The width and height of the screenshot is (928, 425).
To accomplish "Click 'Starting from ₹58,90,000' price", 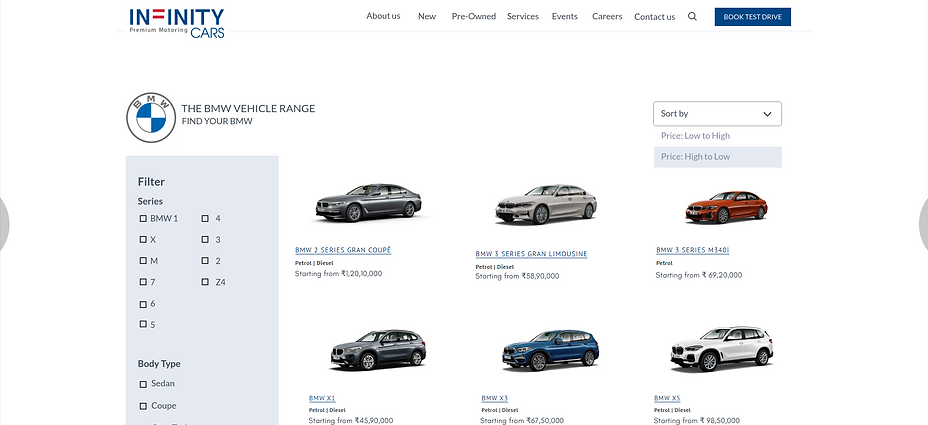I will pos(517,276).
